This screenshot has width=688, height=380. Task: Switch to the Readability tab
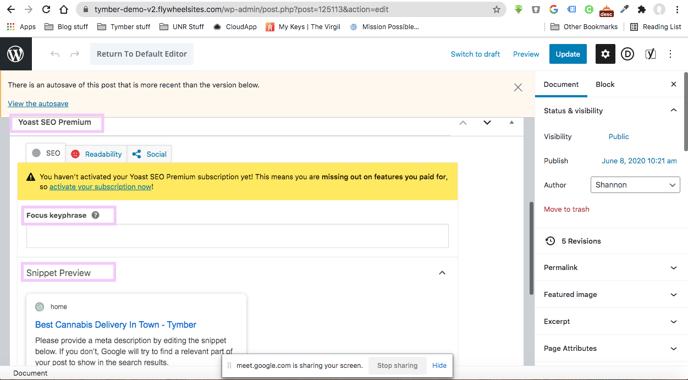(x=97, y=154)
